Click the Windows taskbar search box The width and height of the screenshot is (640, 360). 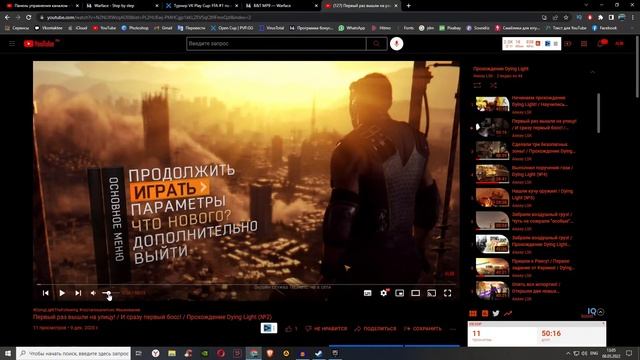coord(73,353)
